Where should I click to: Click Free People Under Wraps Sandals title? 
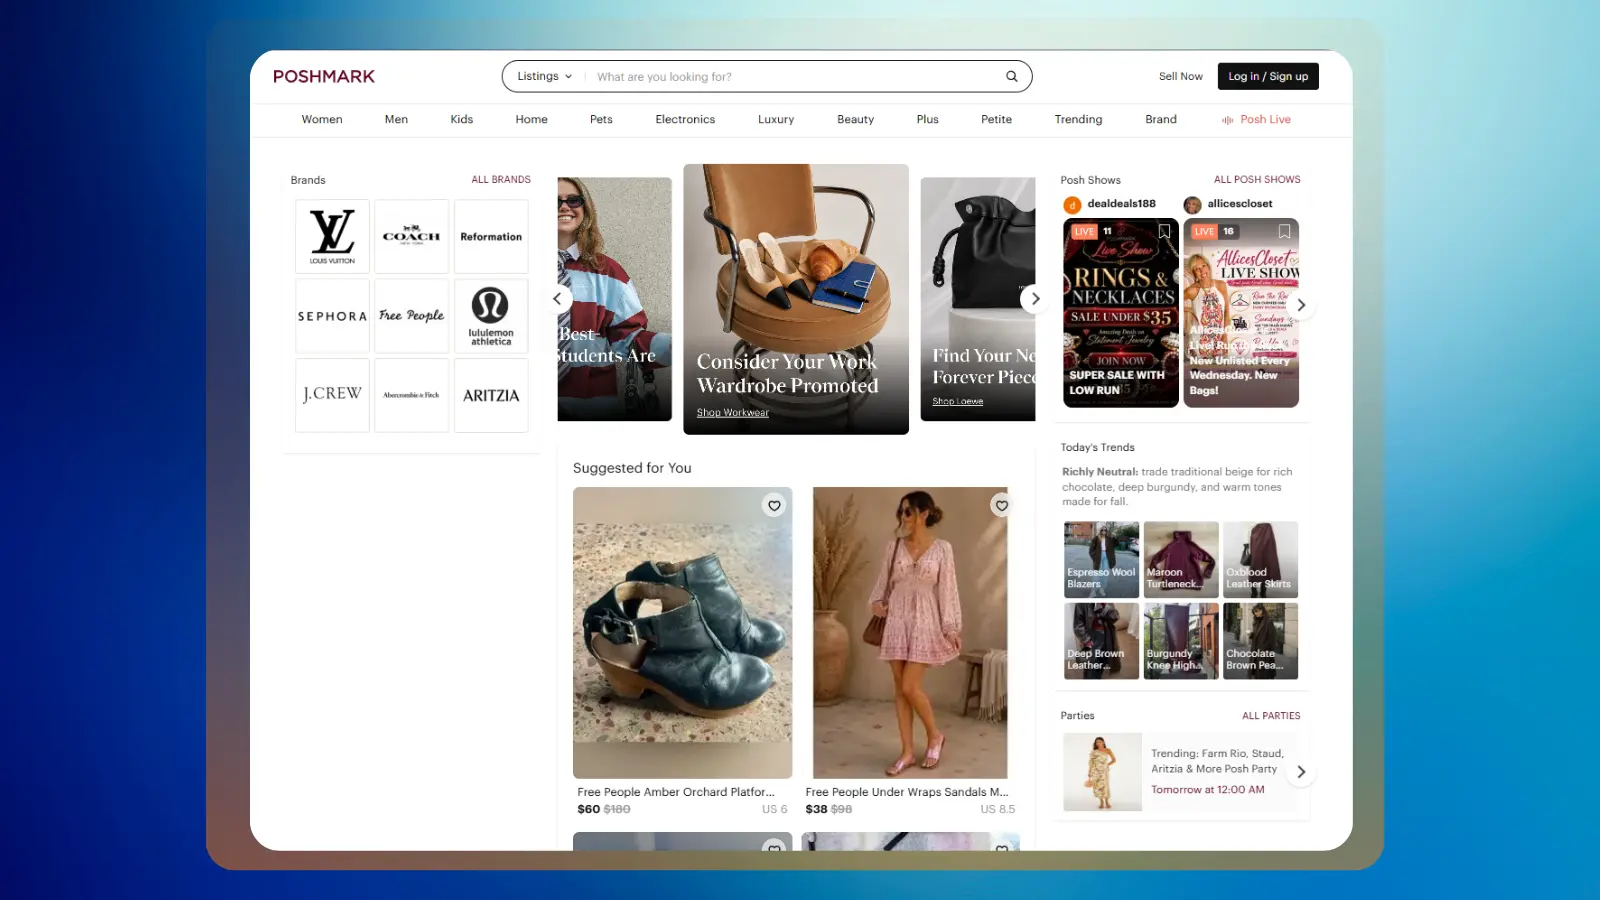click(907, 792)
